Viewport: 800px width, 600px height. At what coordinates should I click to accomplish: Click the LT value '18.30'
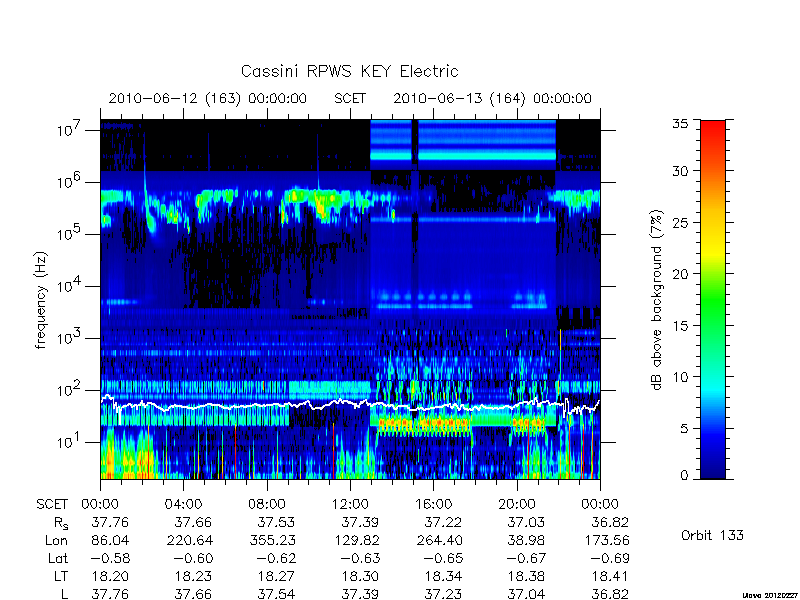coord(360,577)
